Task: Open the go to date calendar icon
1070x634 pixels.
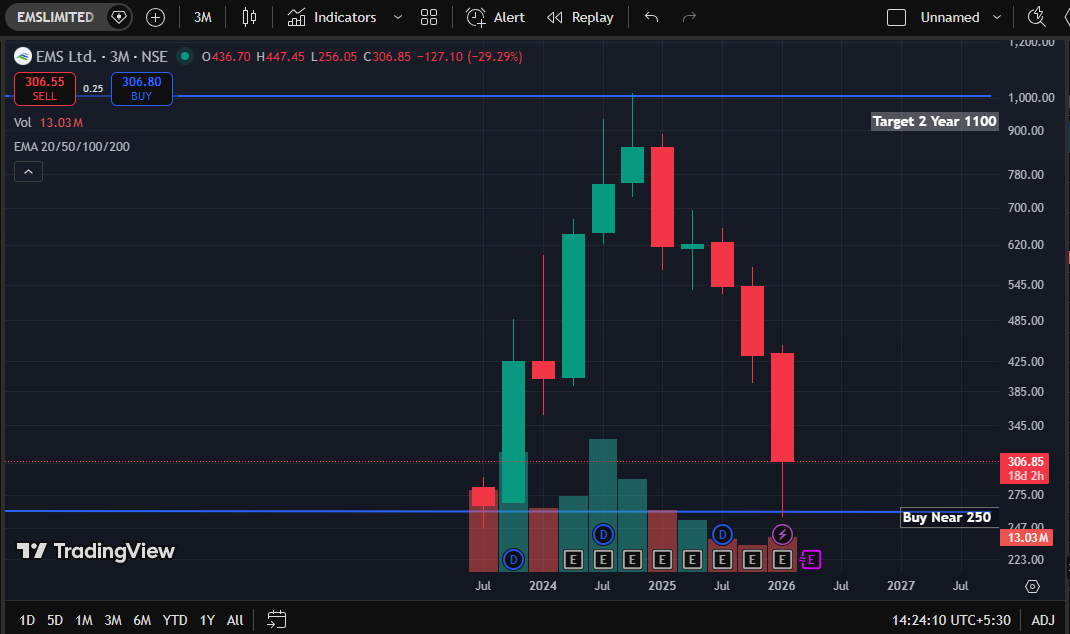Action: 276,620
